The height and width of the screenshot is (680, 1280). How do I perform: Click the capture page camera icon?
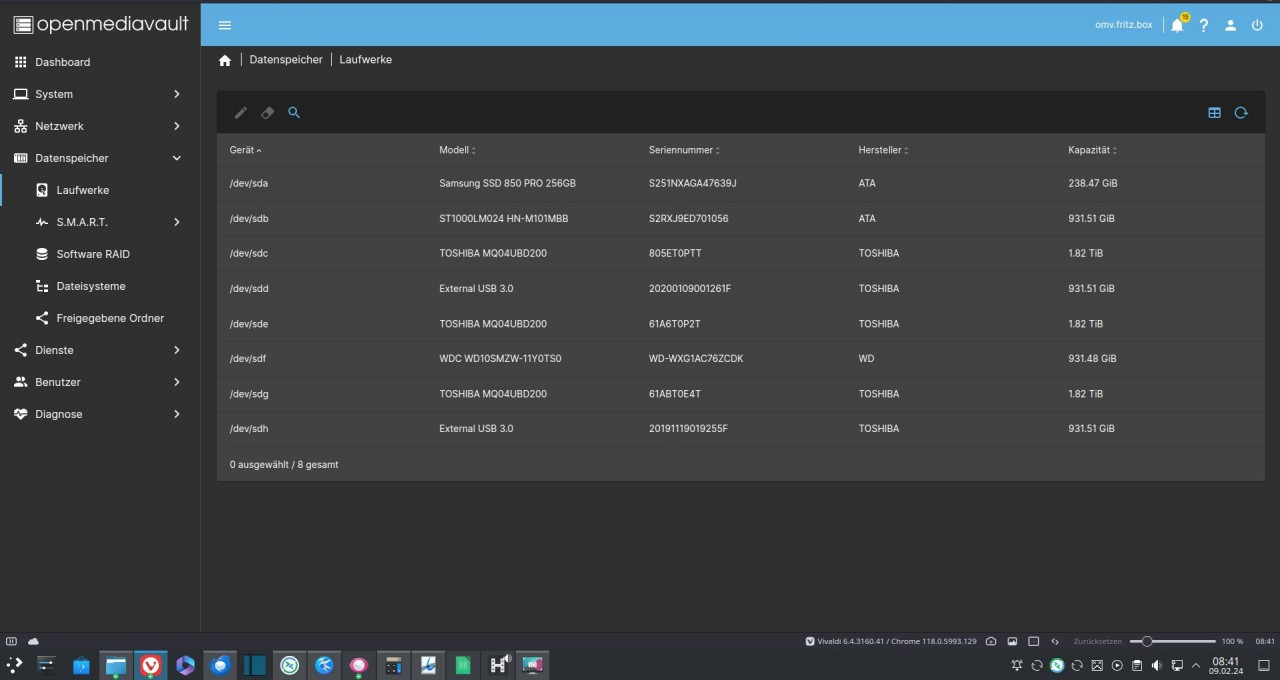pos(991,641)
